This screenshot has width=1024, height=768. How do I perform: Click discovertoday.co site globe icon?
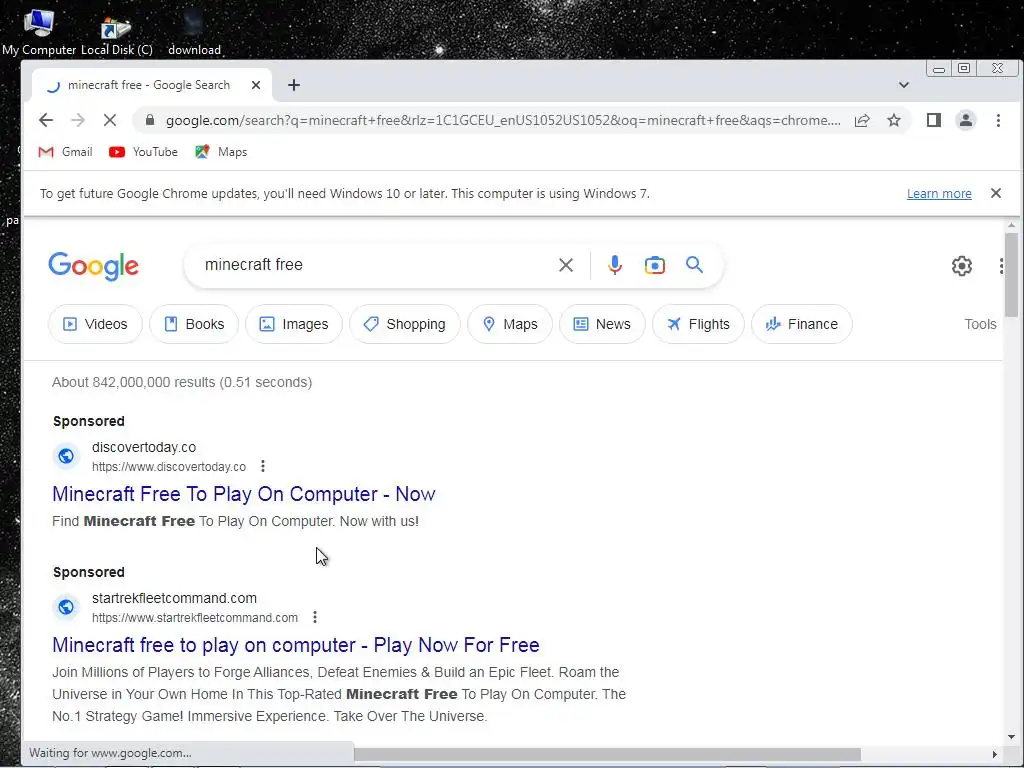66,456
